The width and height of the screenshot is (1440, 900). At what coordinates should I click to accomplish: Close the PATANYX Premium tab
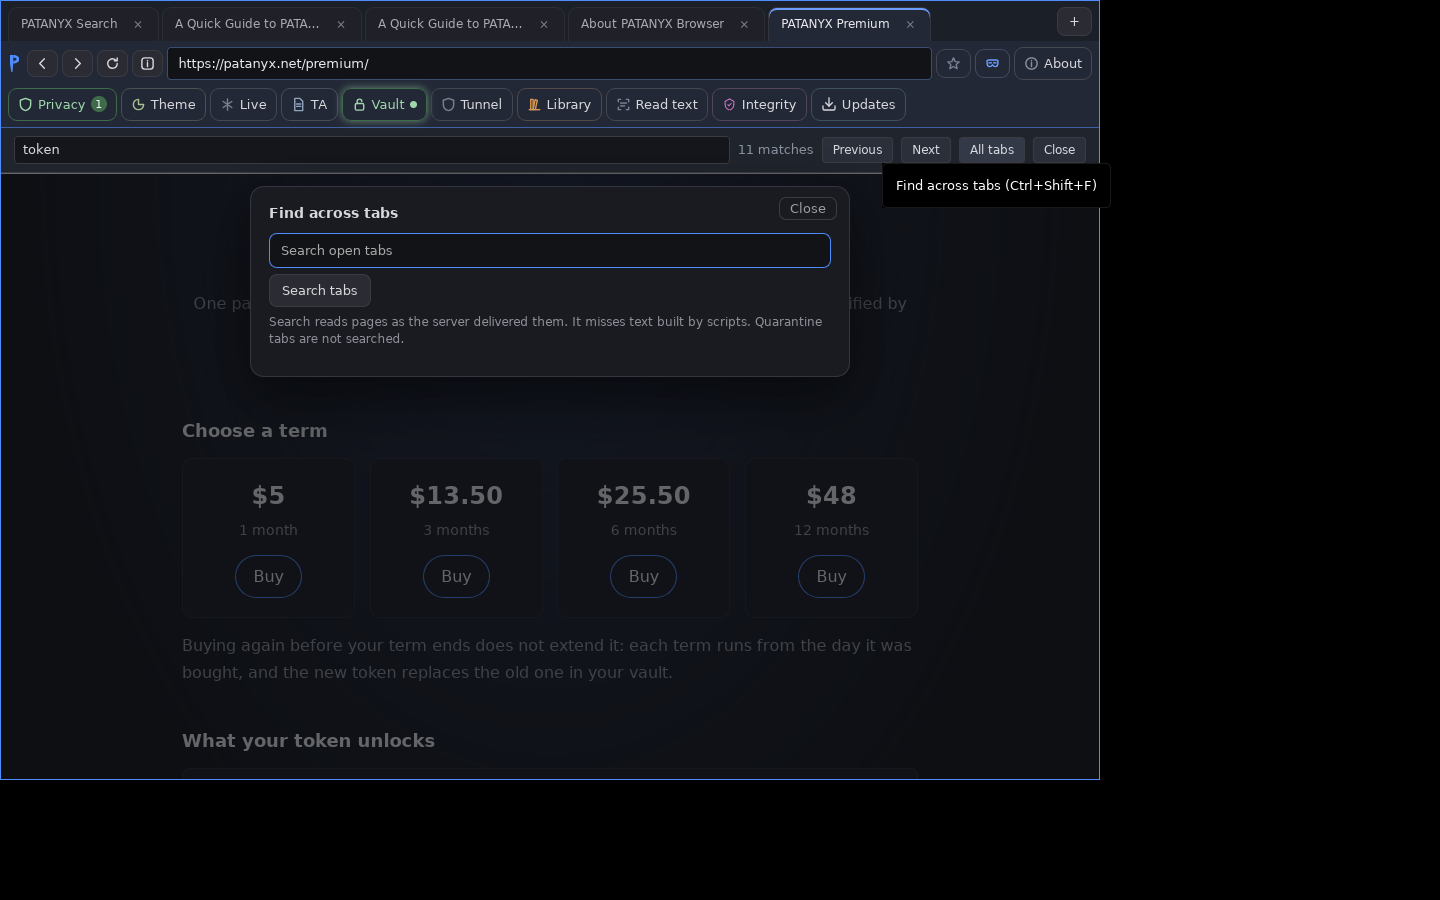click(910, 24)
